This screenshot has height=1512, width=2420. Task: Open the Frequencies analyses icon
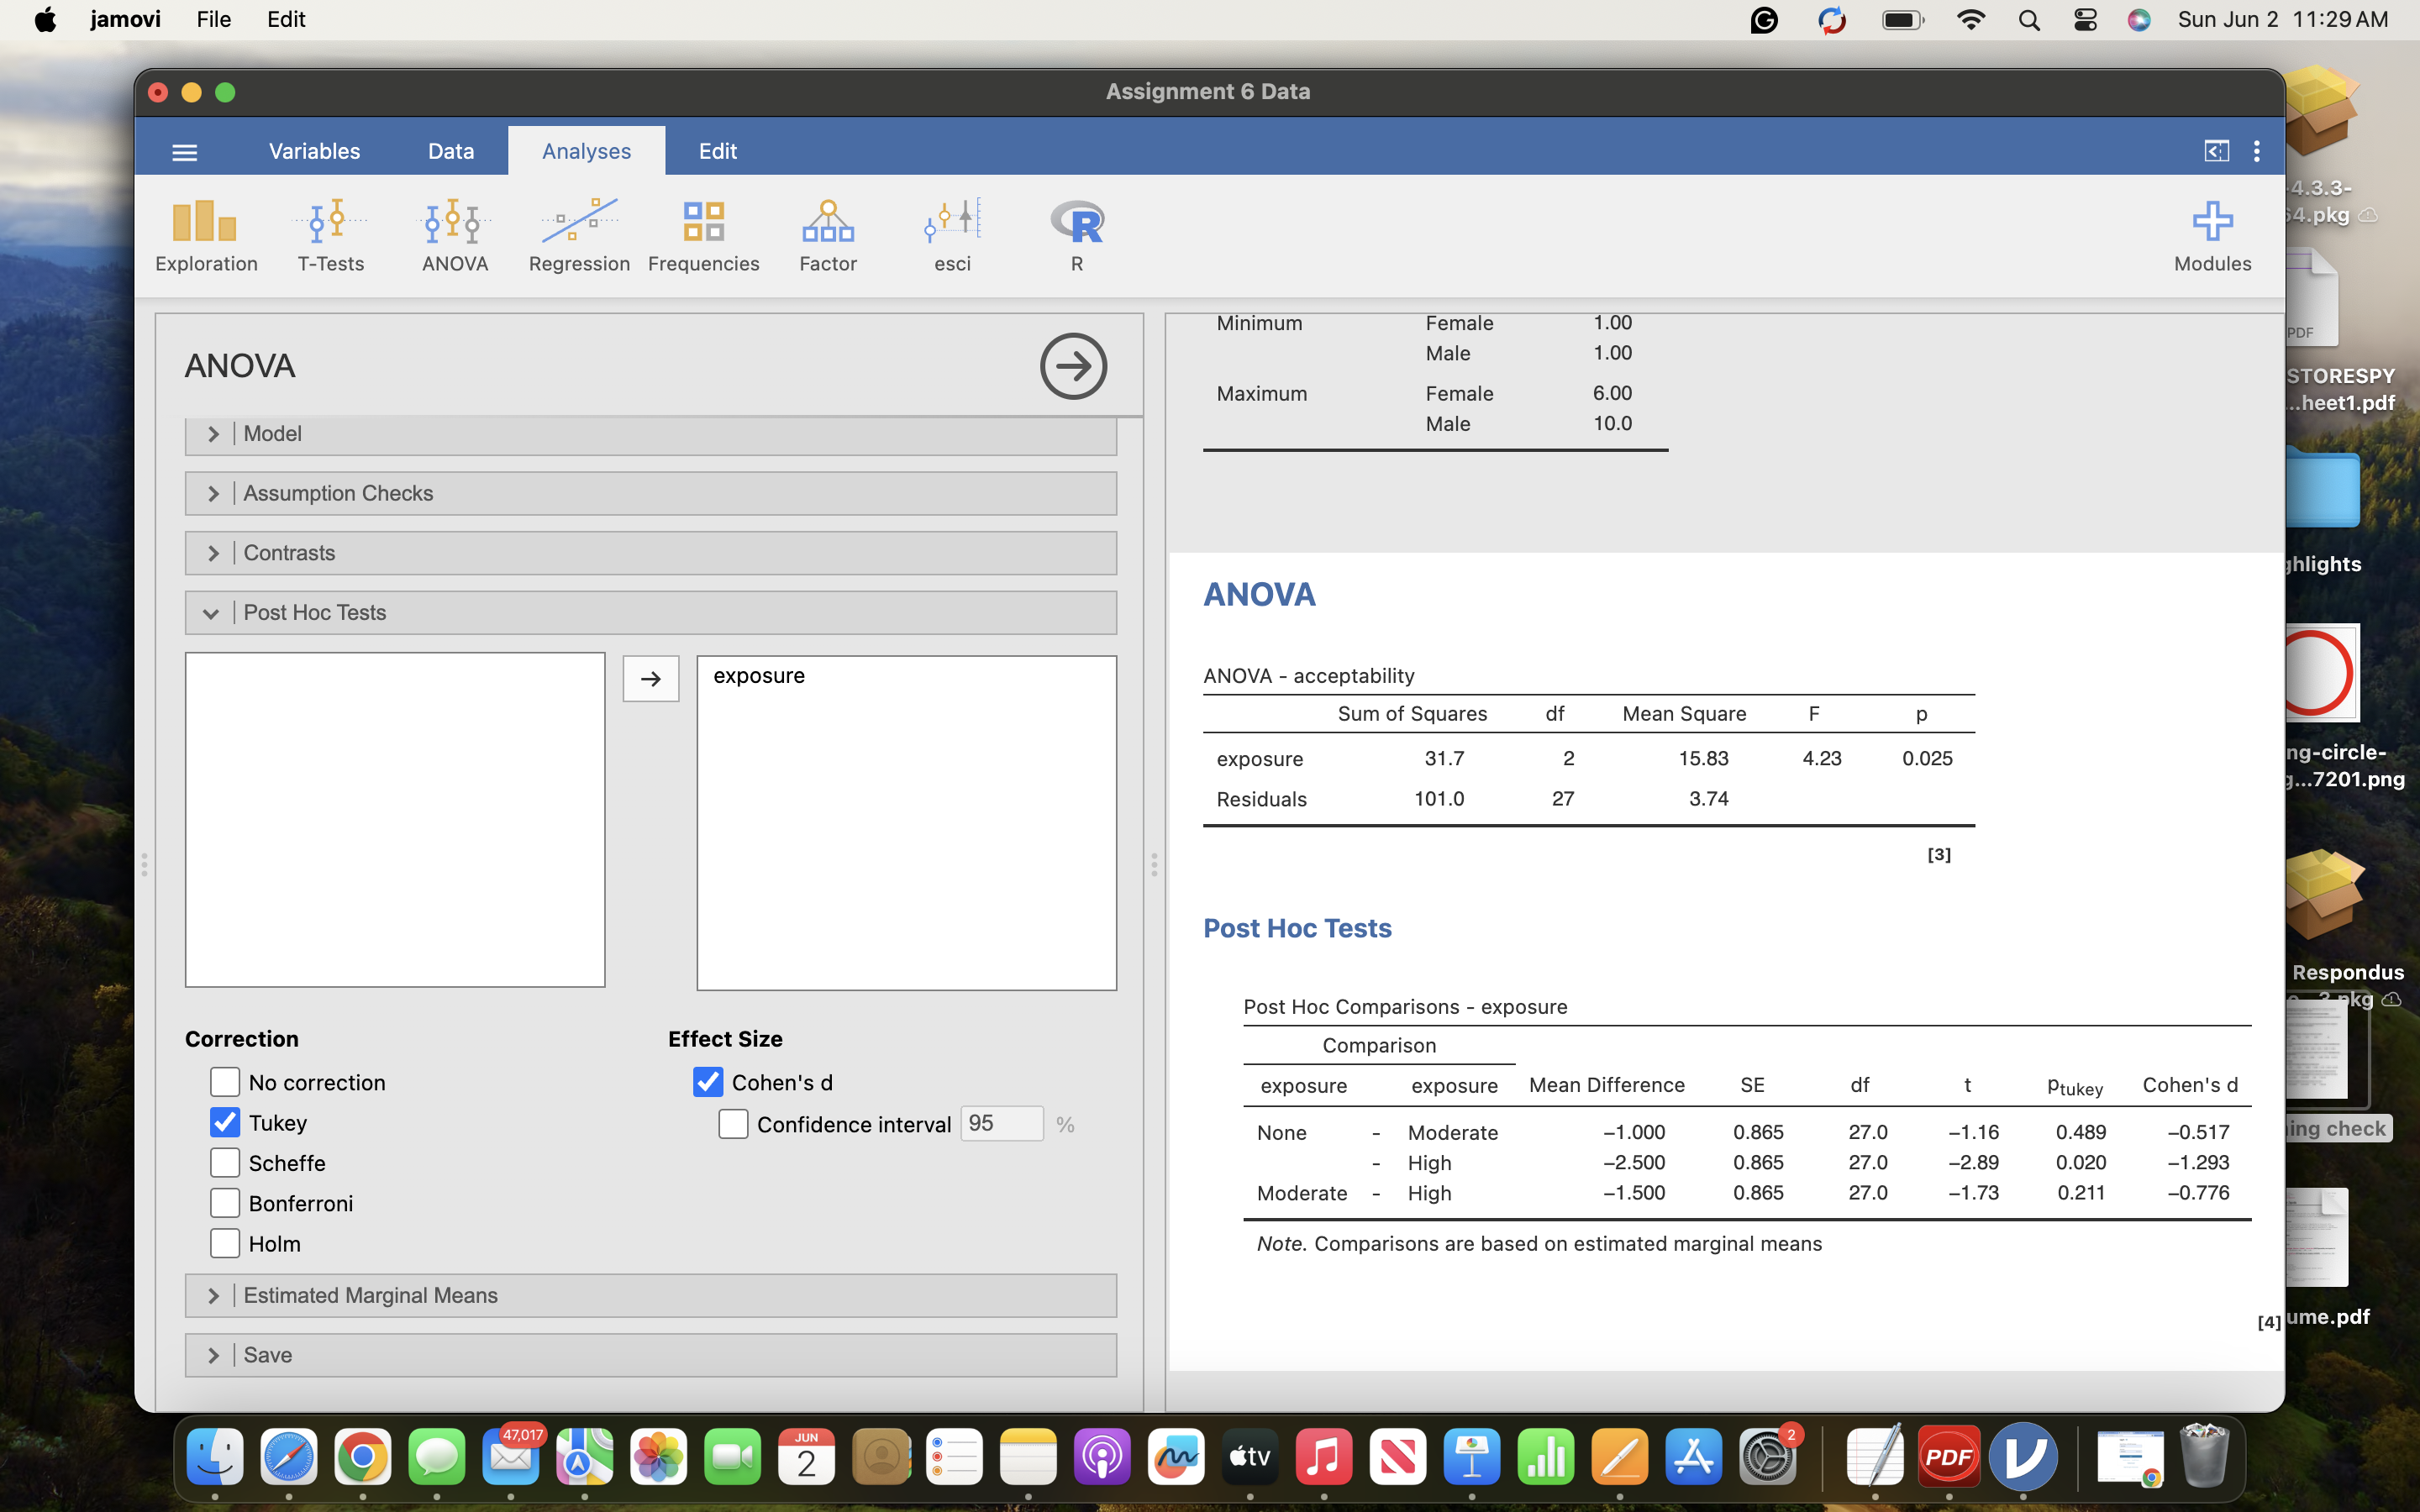[x=703, y=235]
